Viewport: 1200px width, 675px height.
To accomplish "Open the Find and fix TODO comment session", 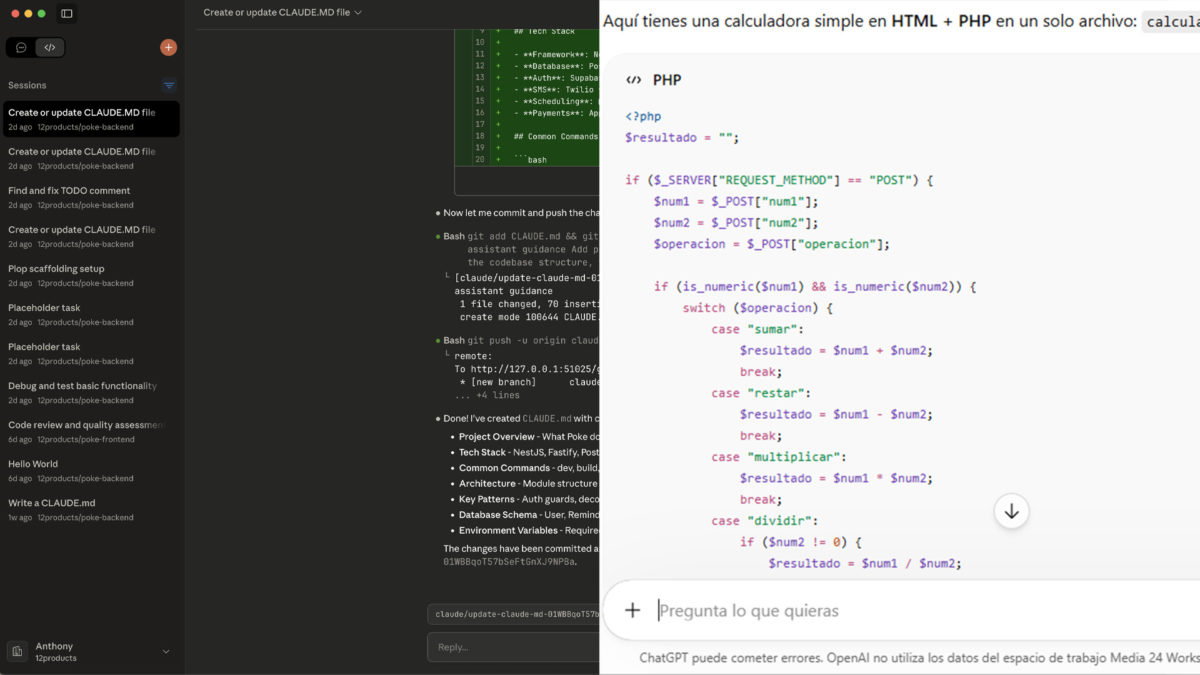I will point(92,197).
